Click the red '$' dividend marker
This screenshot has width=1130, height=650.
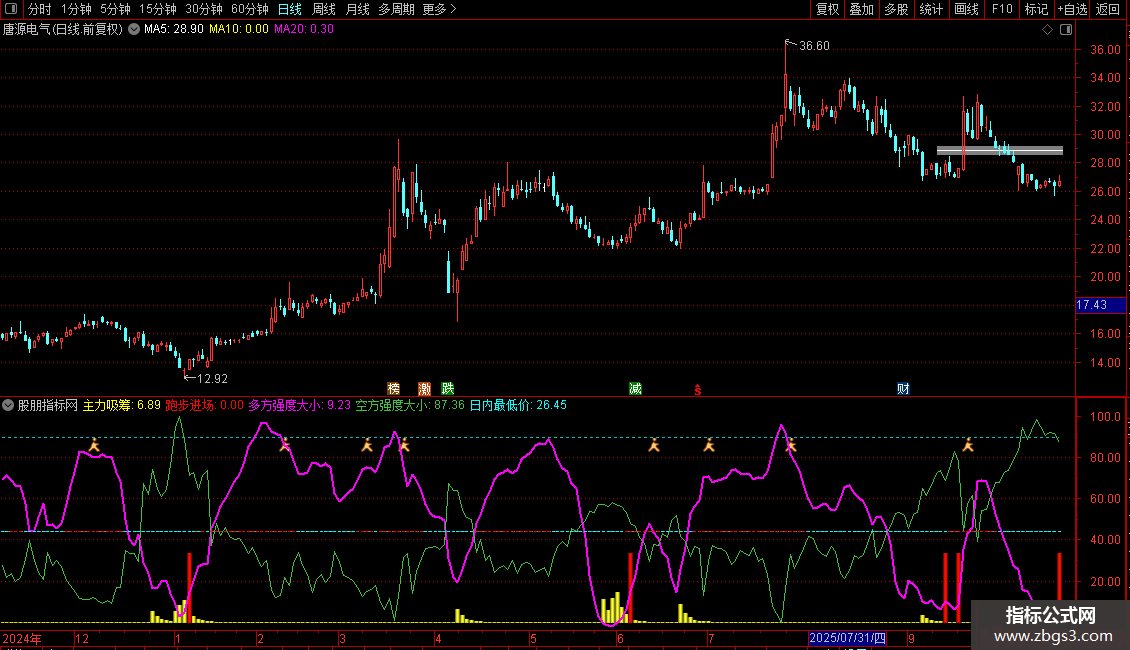[x=697, y=389]
